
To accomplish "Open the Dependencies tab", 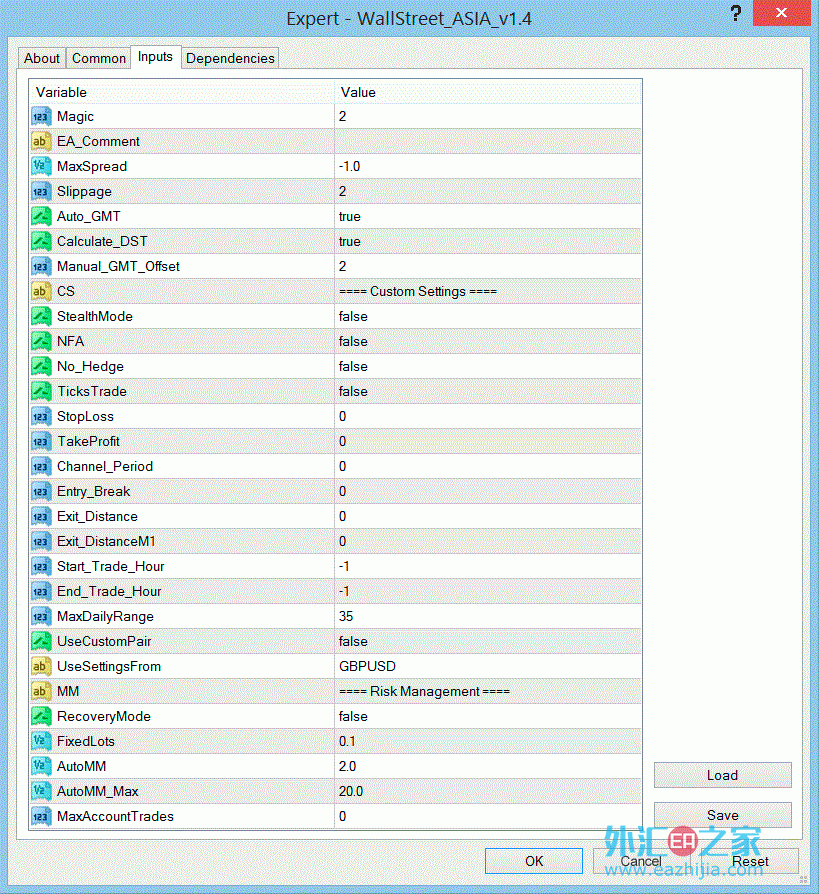I will (230, 58).
